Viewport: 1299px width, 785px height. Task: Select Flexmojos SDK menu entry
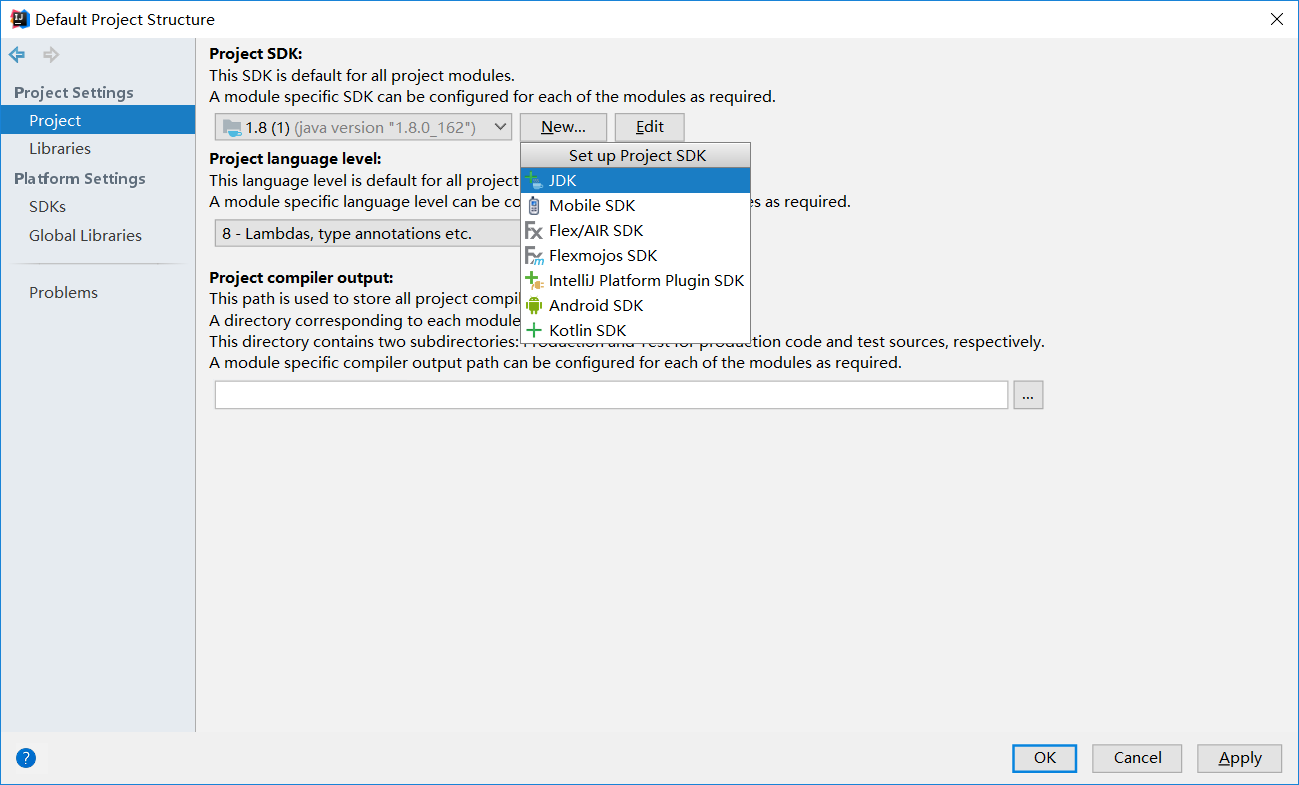tap(603, 256)
